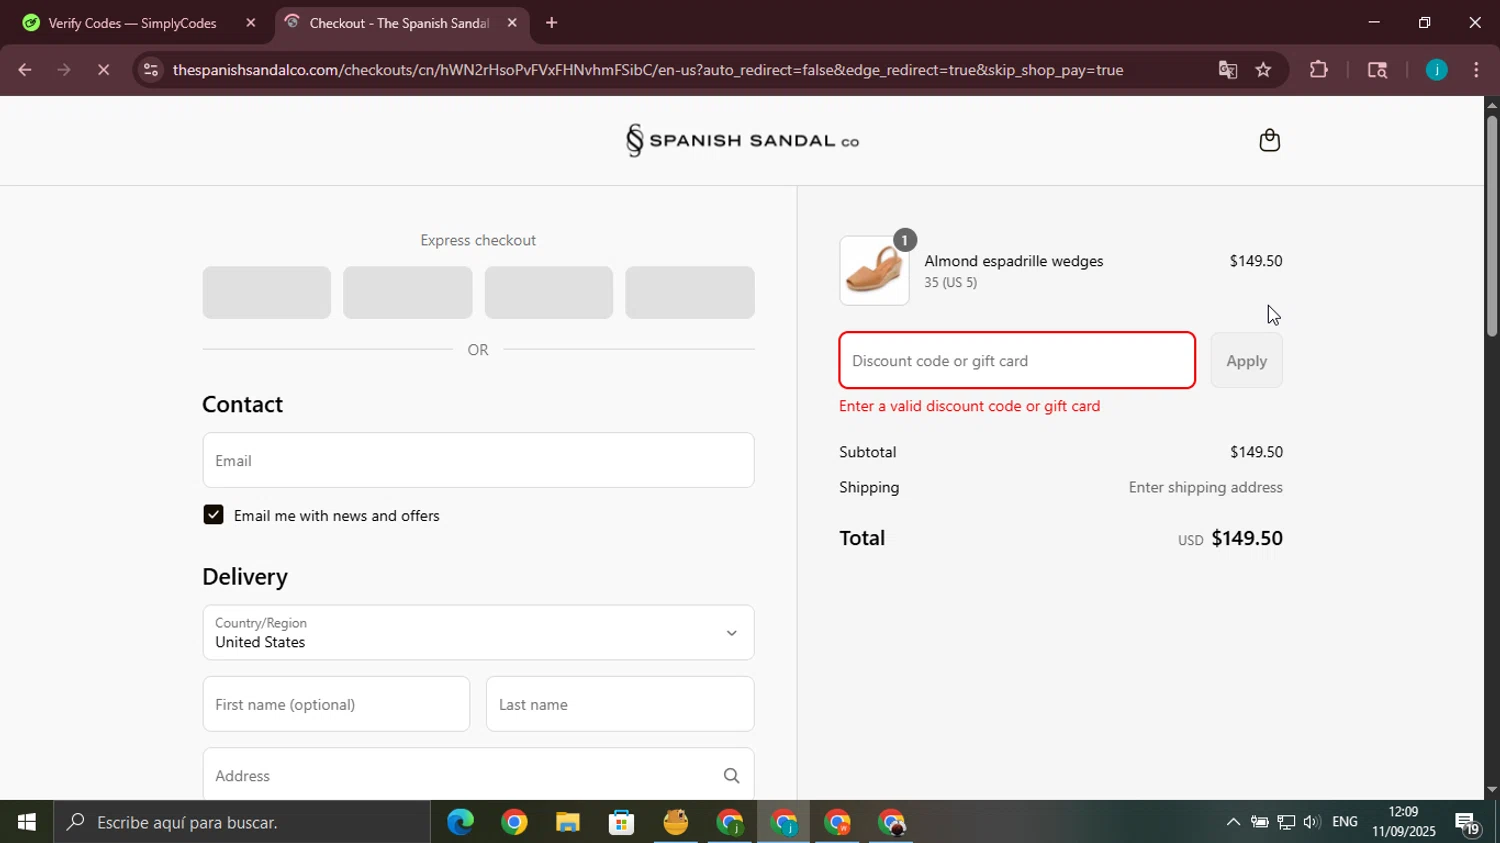Click the almond espadrille wedge thumbnail
1500x843 pixels.
coord(874,271)
